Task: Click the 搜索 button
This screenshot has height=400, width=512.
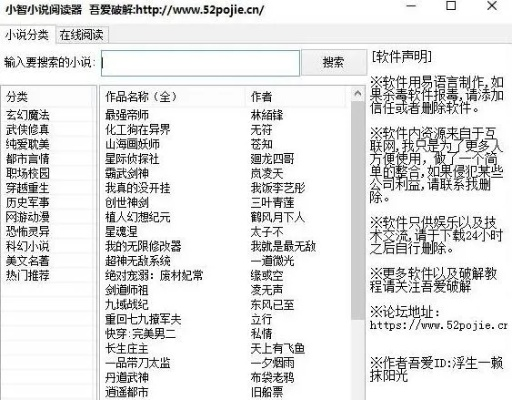Action: 333,62
